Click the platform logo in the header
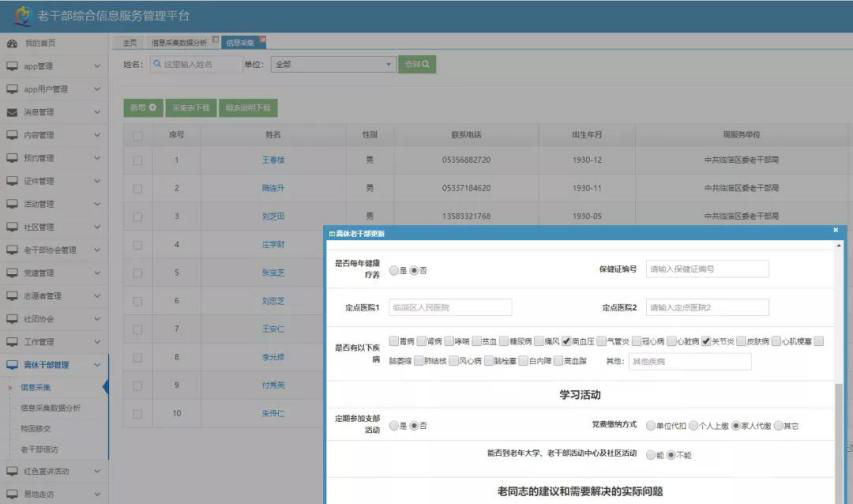Viewport: 853px width, 504px height. pyautogui.click(x=20, y=16)
